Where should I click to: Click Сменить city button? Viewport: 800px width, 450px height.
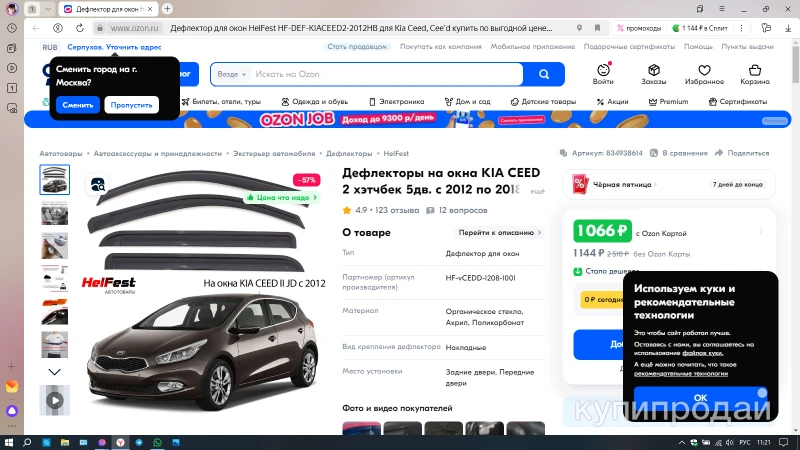(x=78, y=105)
